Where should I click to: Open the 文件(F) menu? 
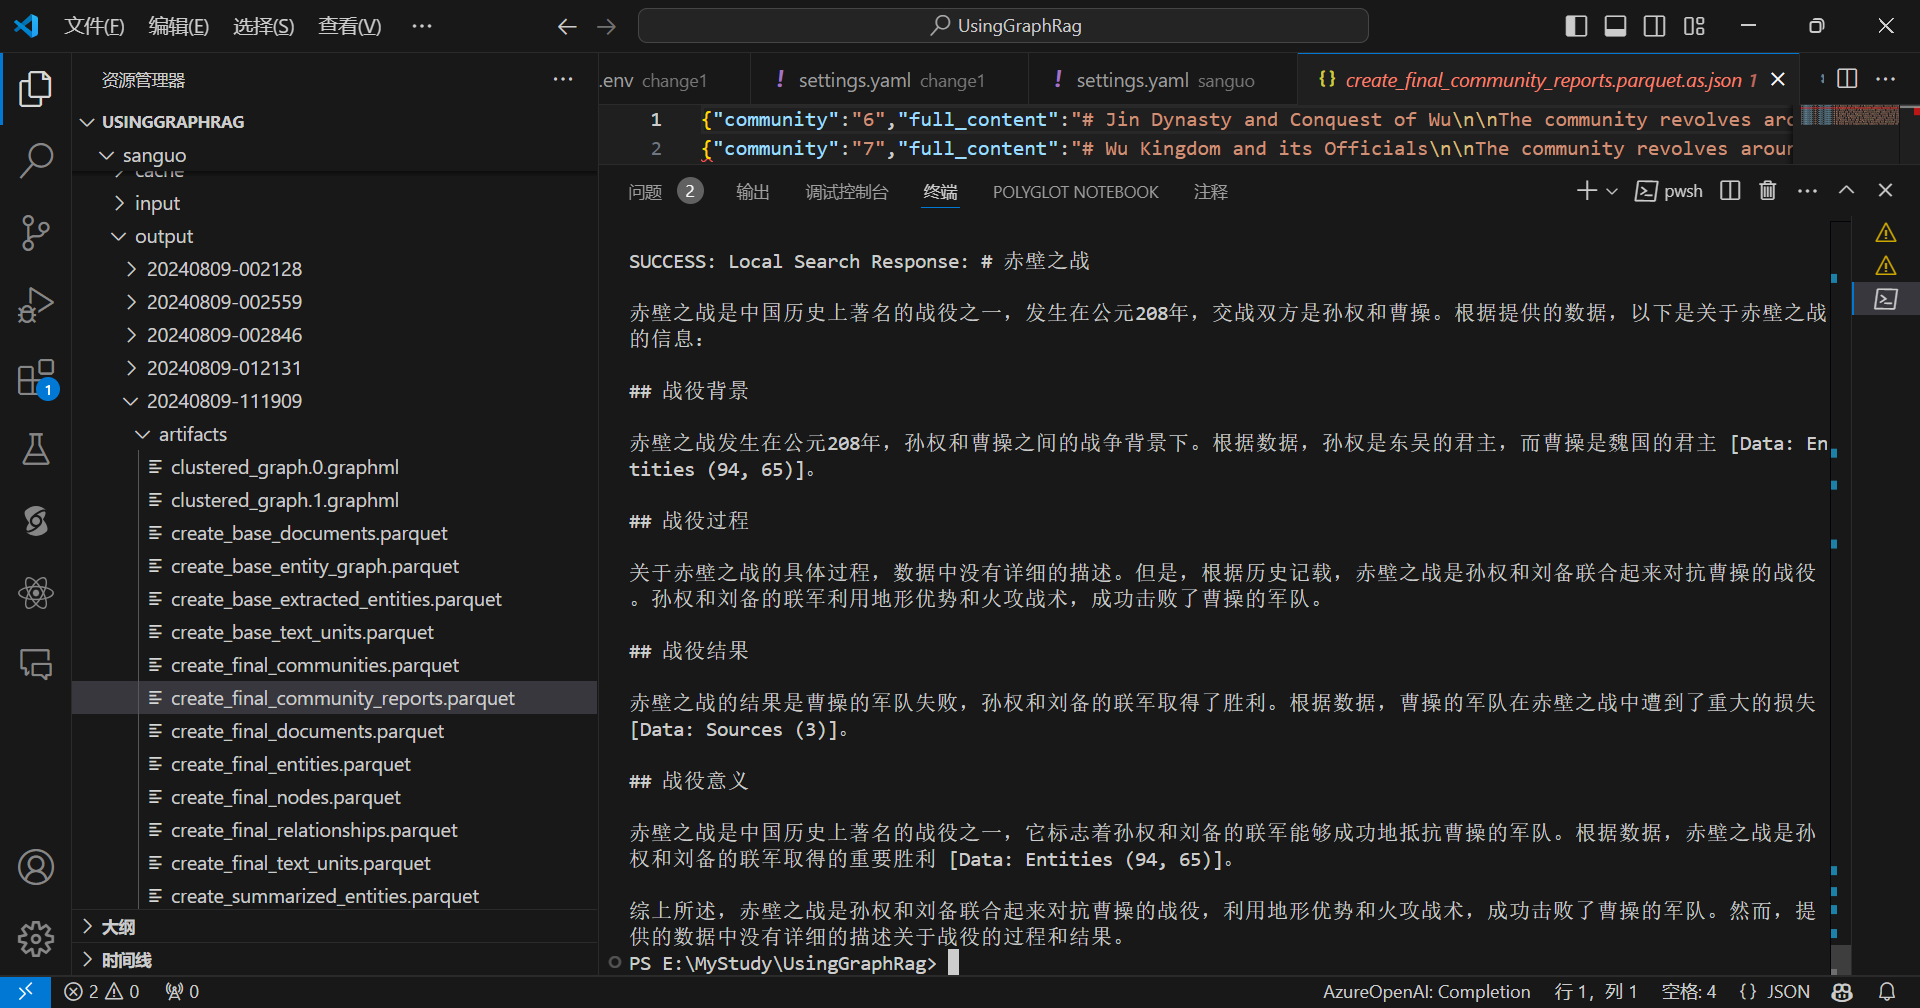coord(94,26)
